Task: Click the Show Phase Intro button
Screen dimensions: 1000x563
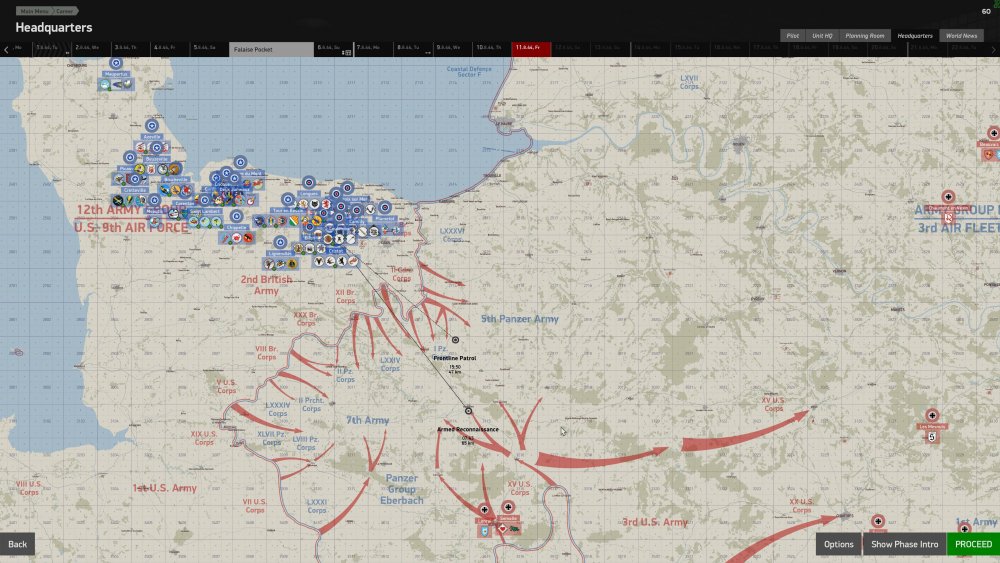Action: (903, 544)
